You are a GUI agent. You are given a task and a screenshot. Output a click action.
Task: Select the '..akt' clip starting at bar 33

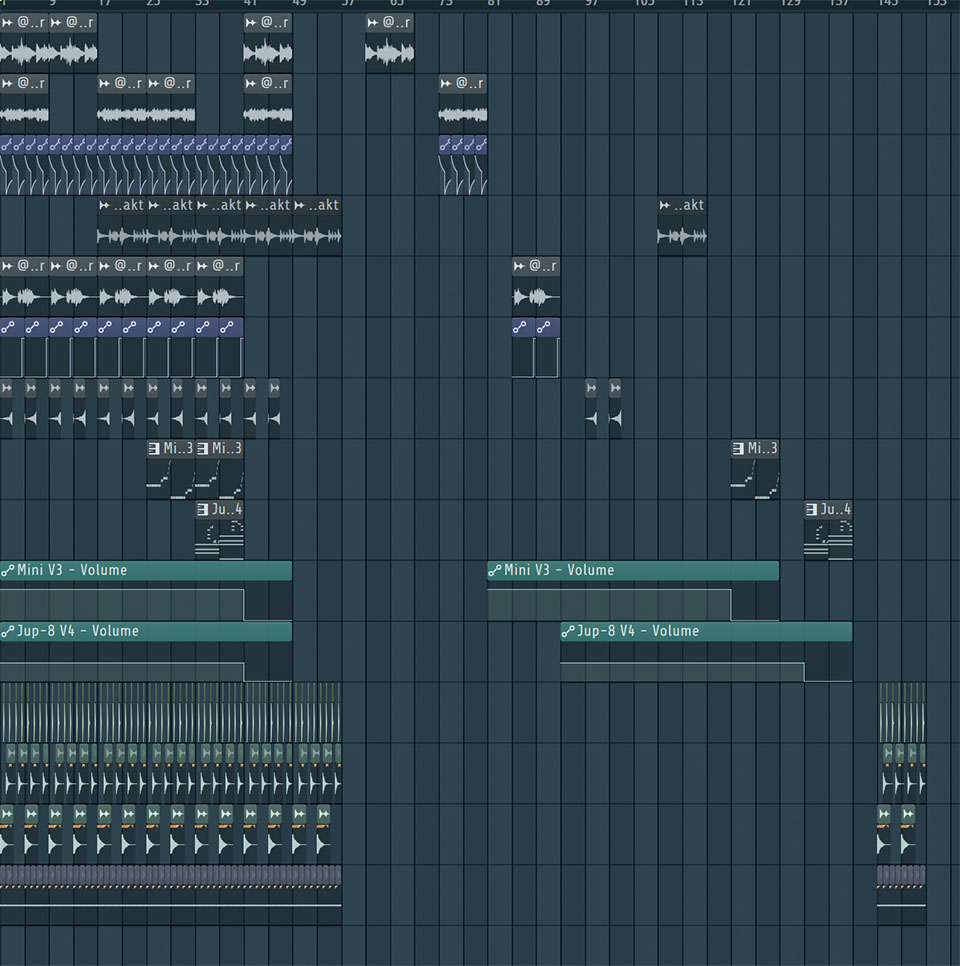coord(219,225)
